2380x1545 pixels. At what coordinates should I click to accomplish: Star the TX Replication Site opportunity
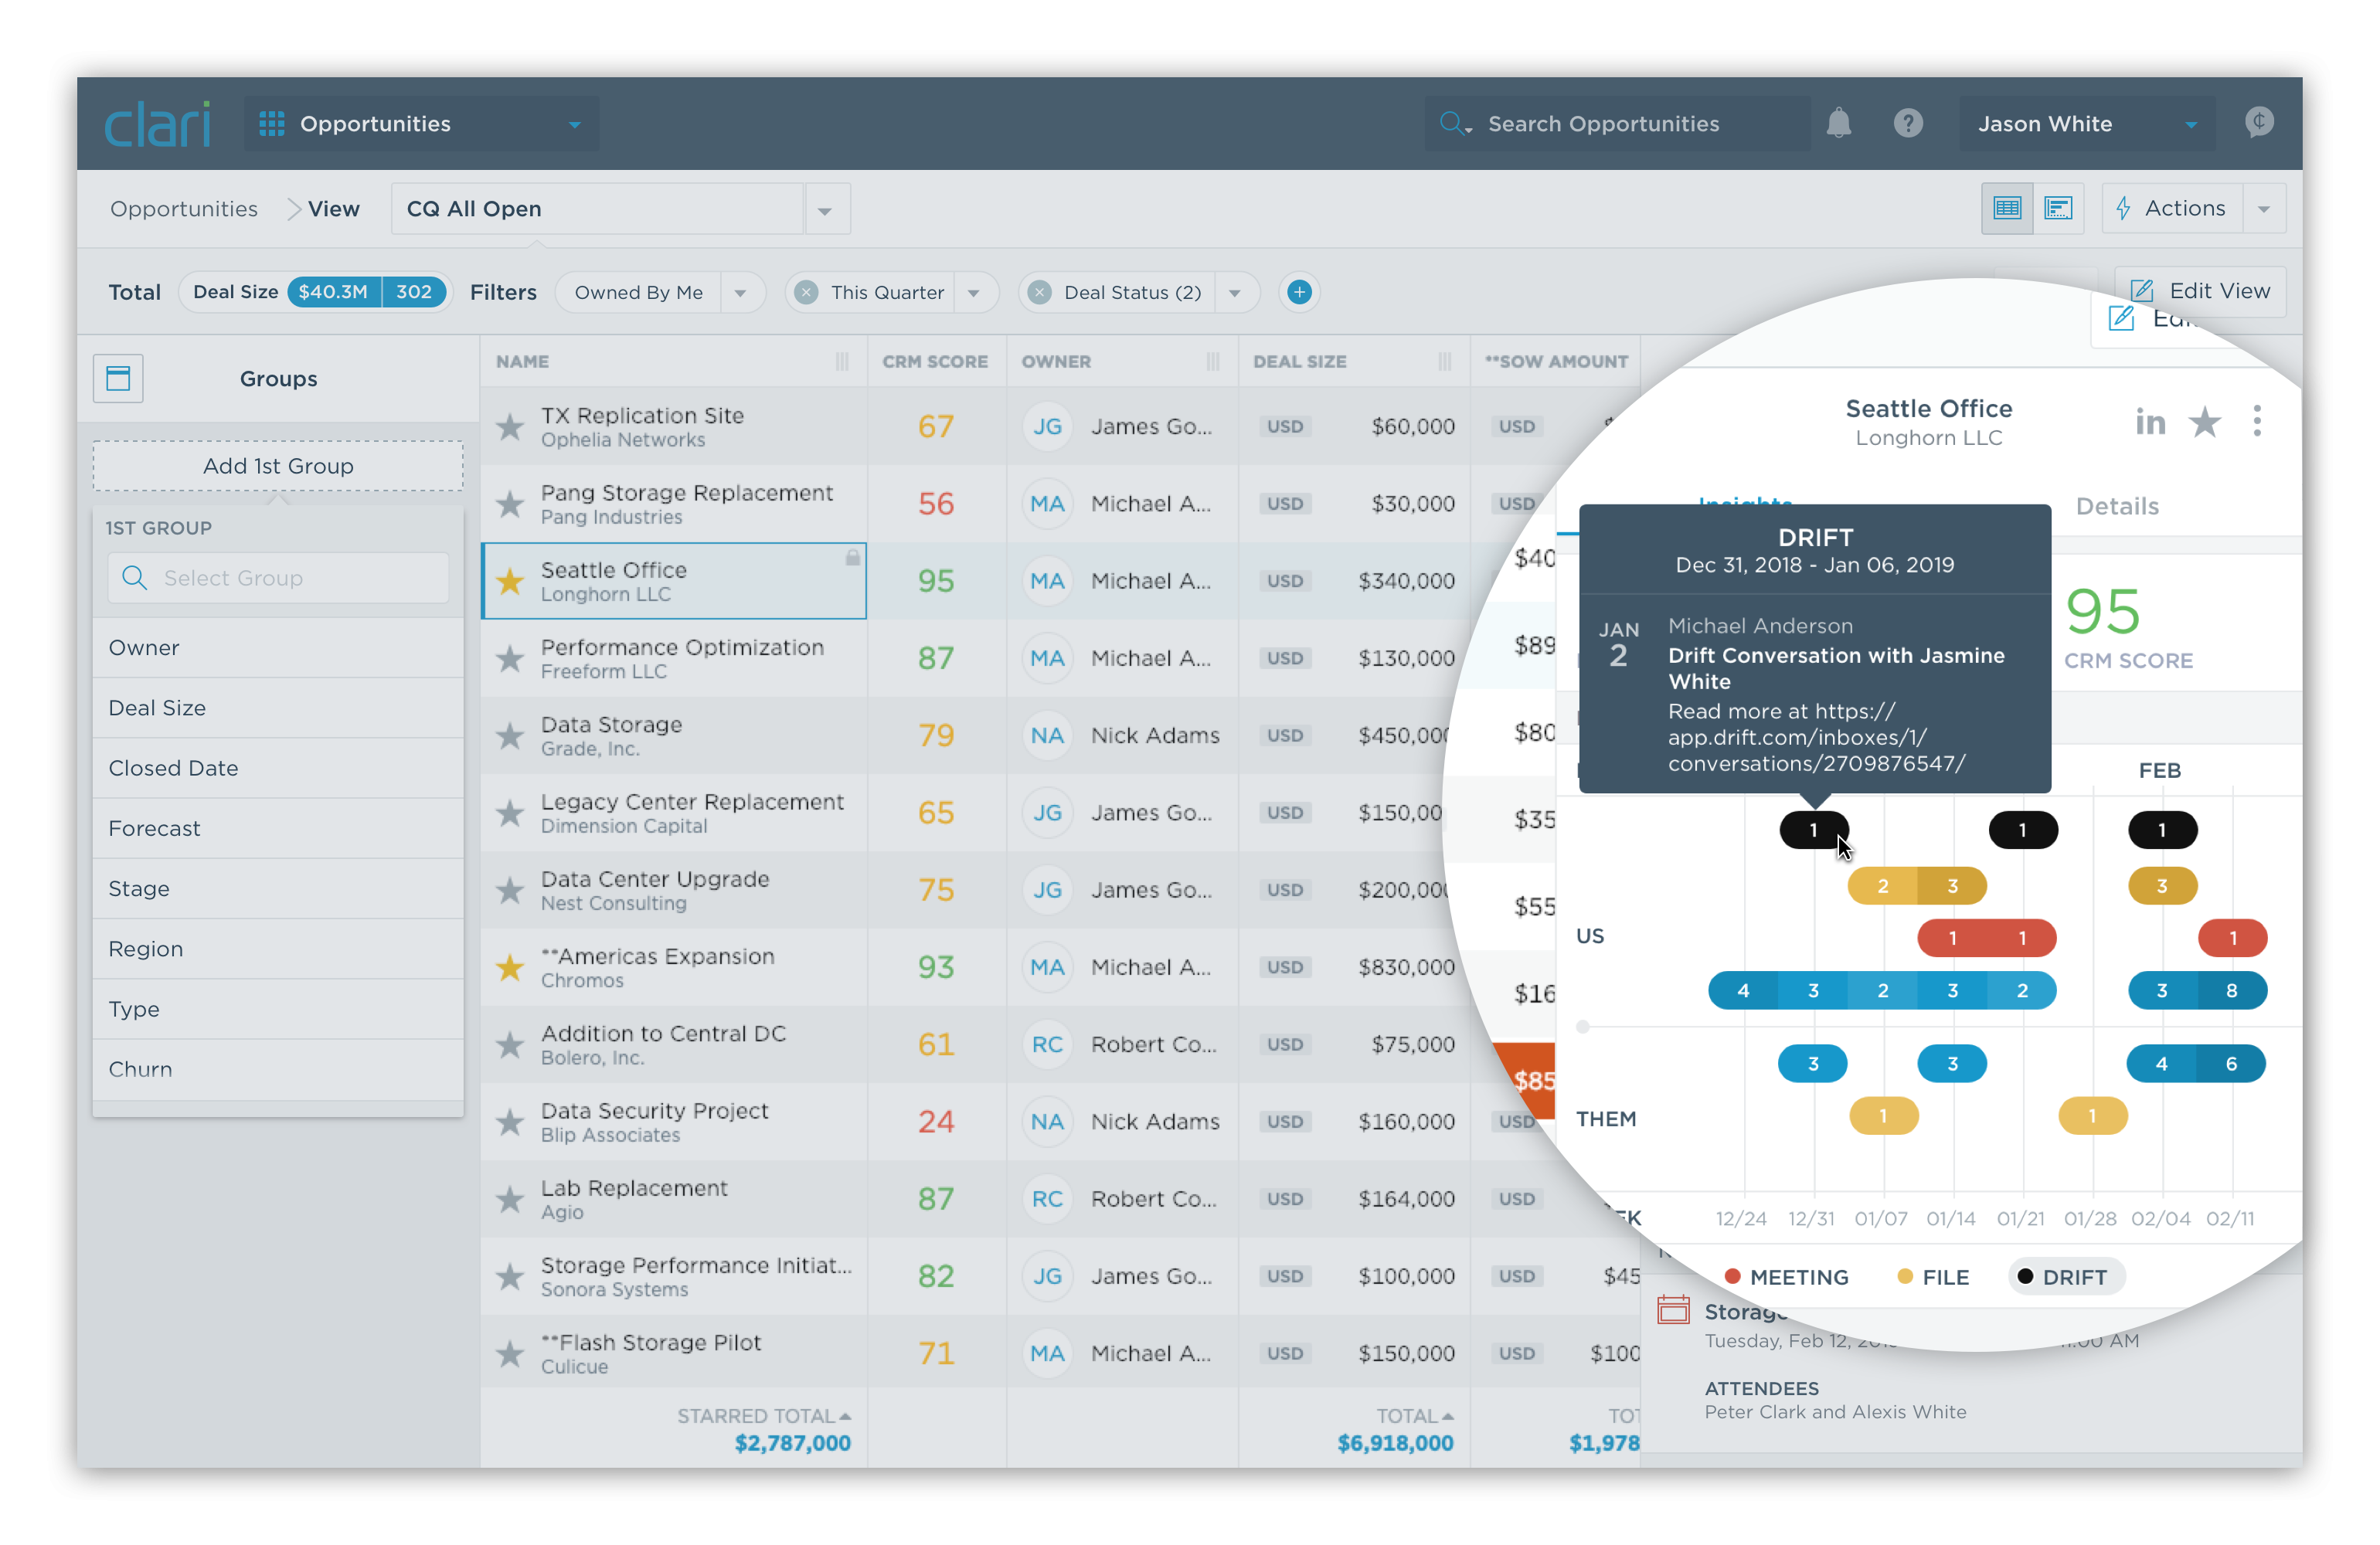tap(510, 427)
